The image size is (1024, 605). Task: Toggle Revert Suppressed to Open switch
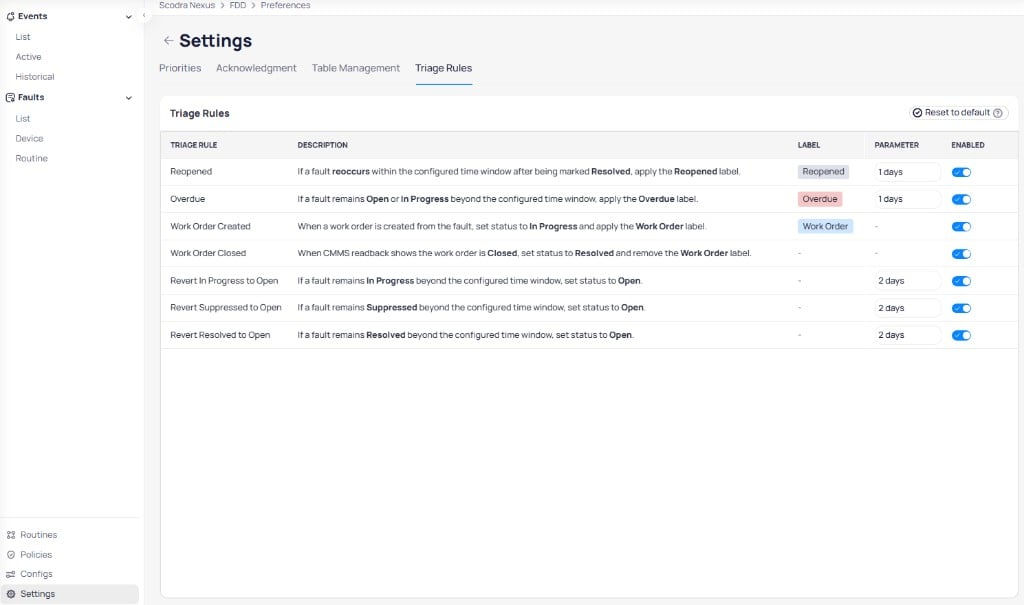(x=961, y=308)
